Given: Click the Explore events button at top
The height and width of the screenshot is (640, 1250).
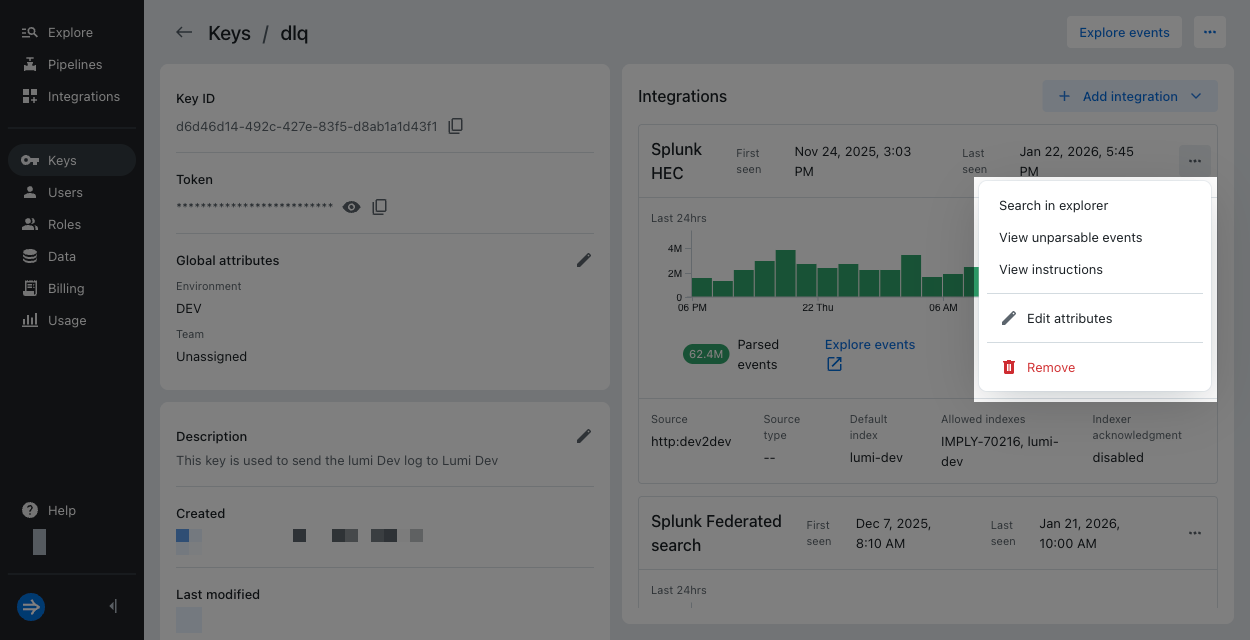Looking at the screenshot, I should (x=1124, y=32).
